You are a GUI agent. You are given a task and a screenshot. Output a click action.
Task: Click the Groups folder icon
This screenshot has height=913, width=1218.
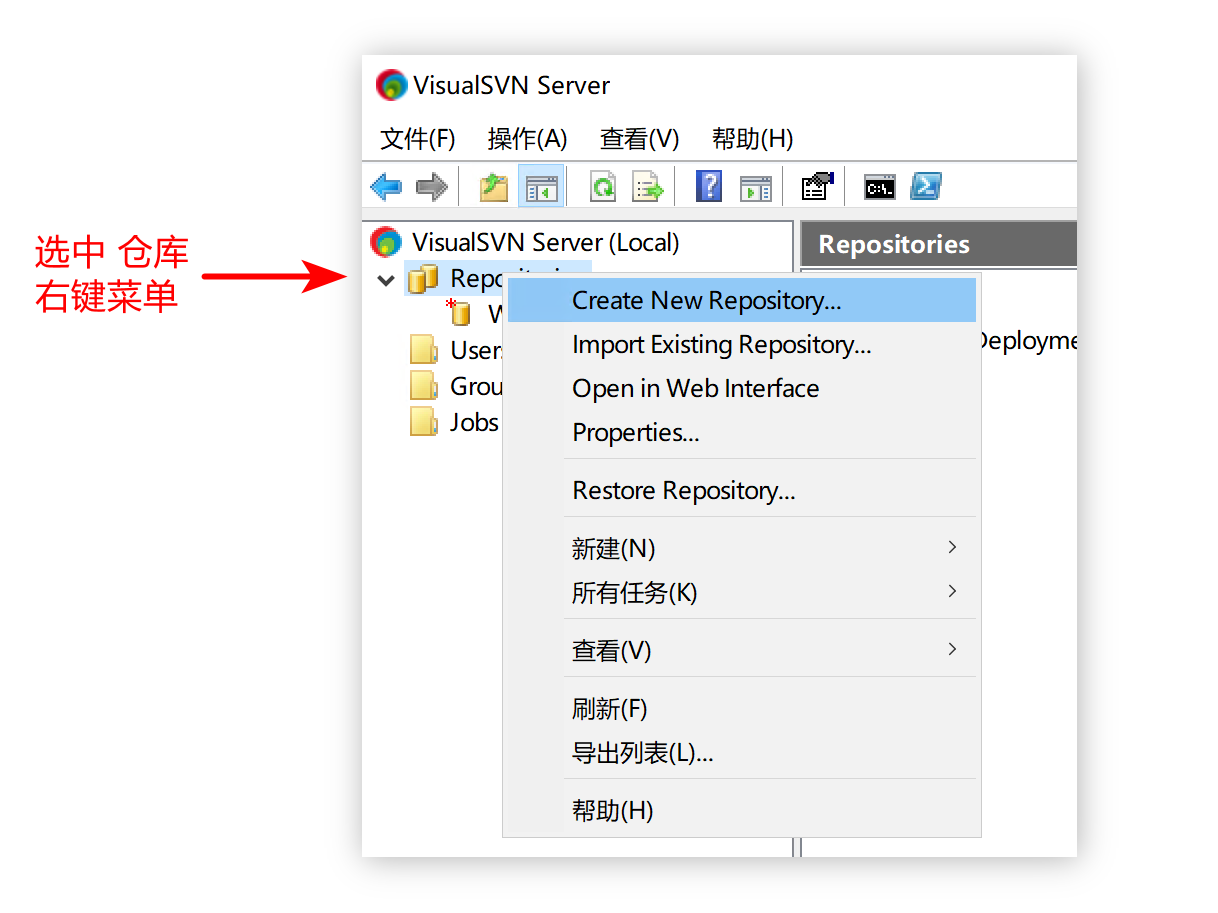(x=424, y=386)
